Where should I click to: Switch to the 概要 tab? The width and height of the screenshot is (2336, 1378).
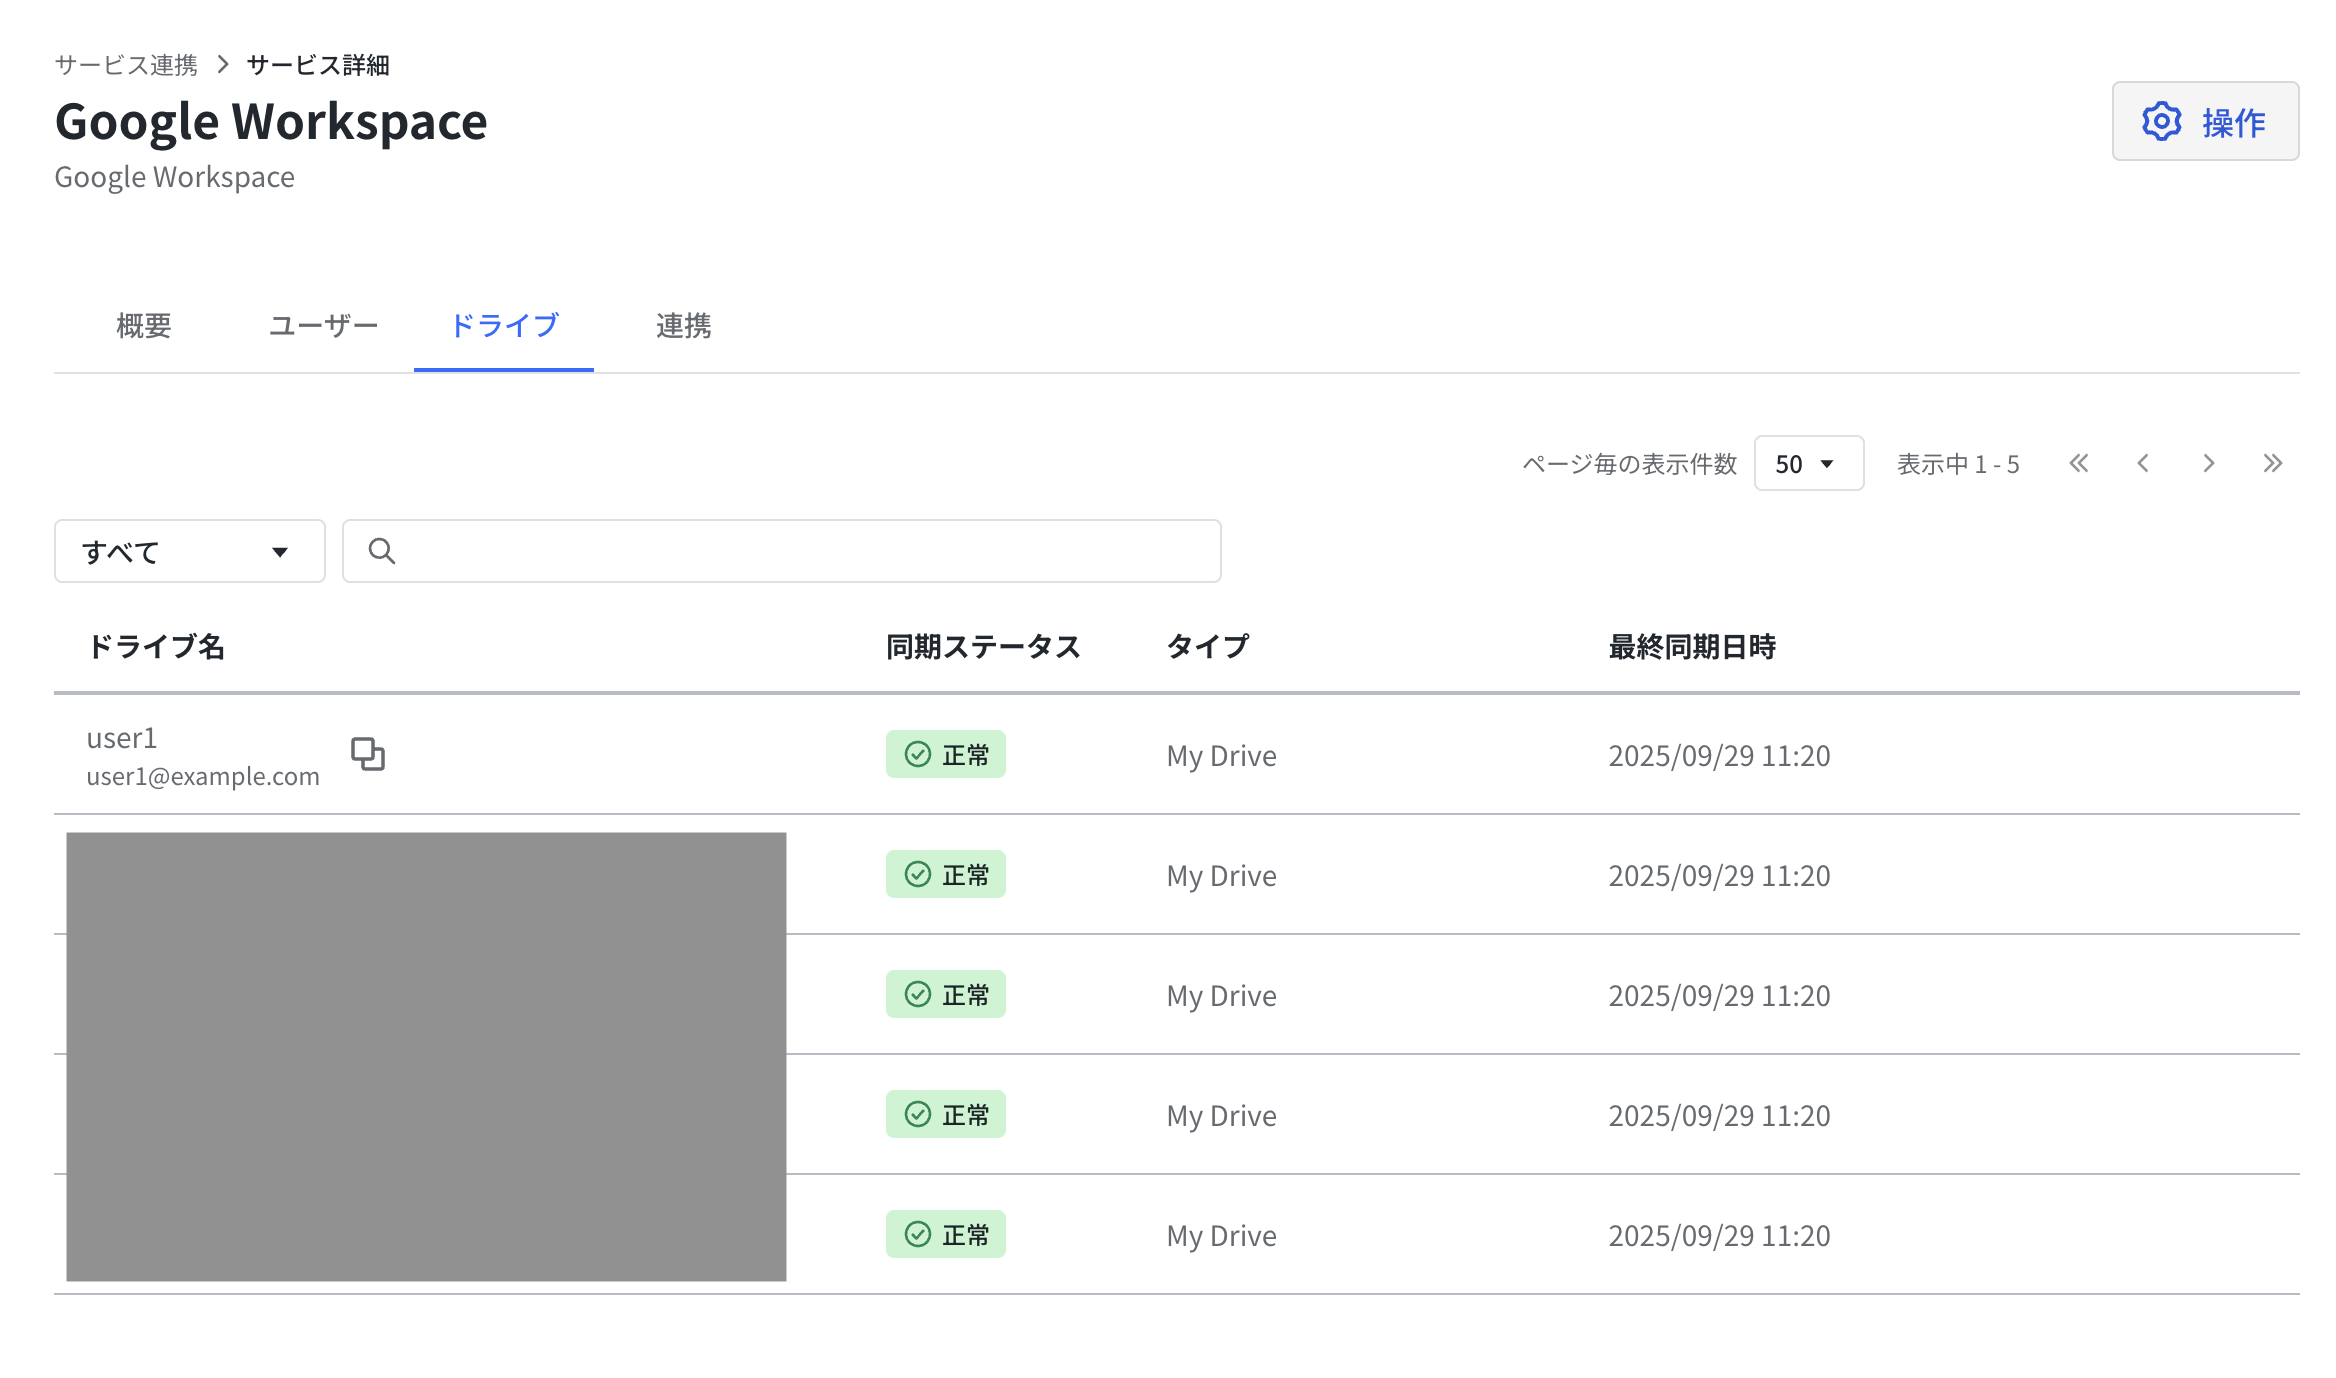(x=143, y=325)
